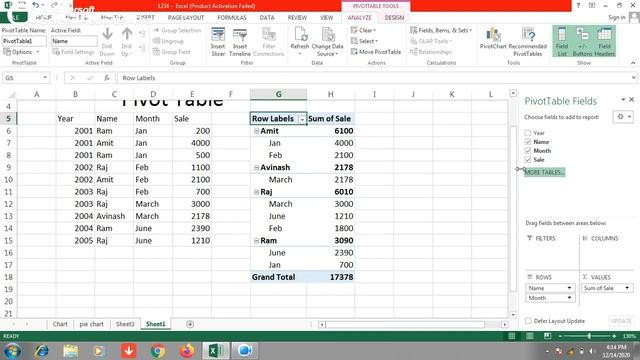Open the Tools gear in PivotTable Fields
The height and width of the screenshot is (360, 640).
623,117
